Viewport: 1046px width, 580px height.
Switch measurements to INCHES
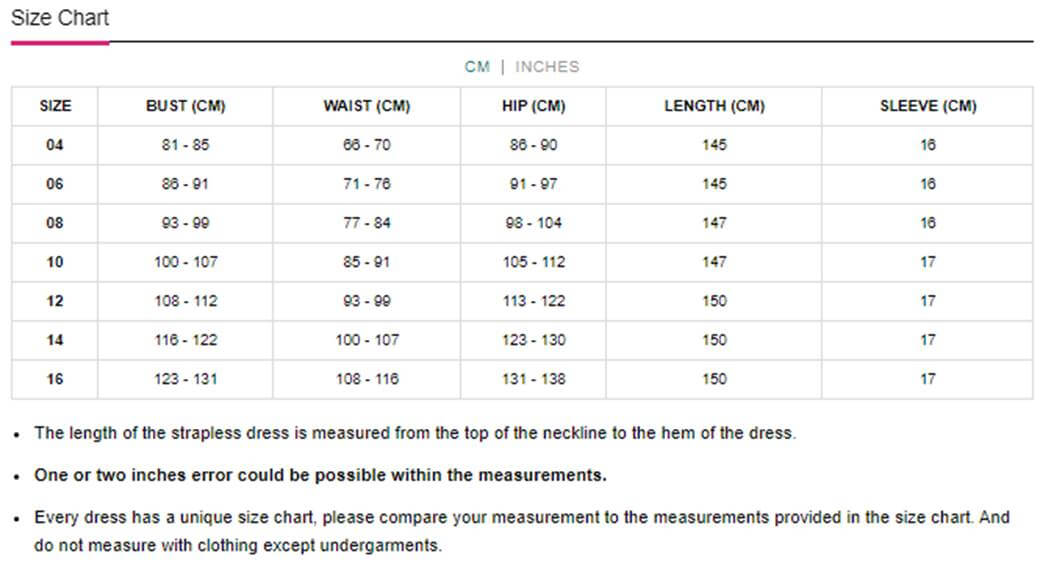[x=547, y=67]
